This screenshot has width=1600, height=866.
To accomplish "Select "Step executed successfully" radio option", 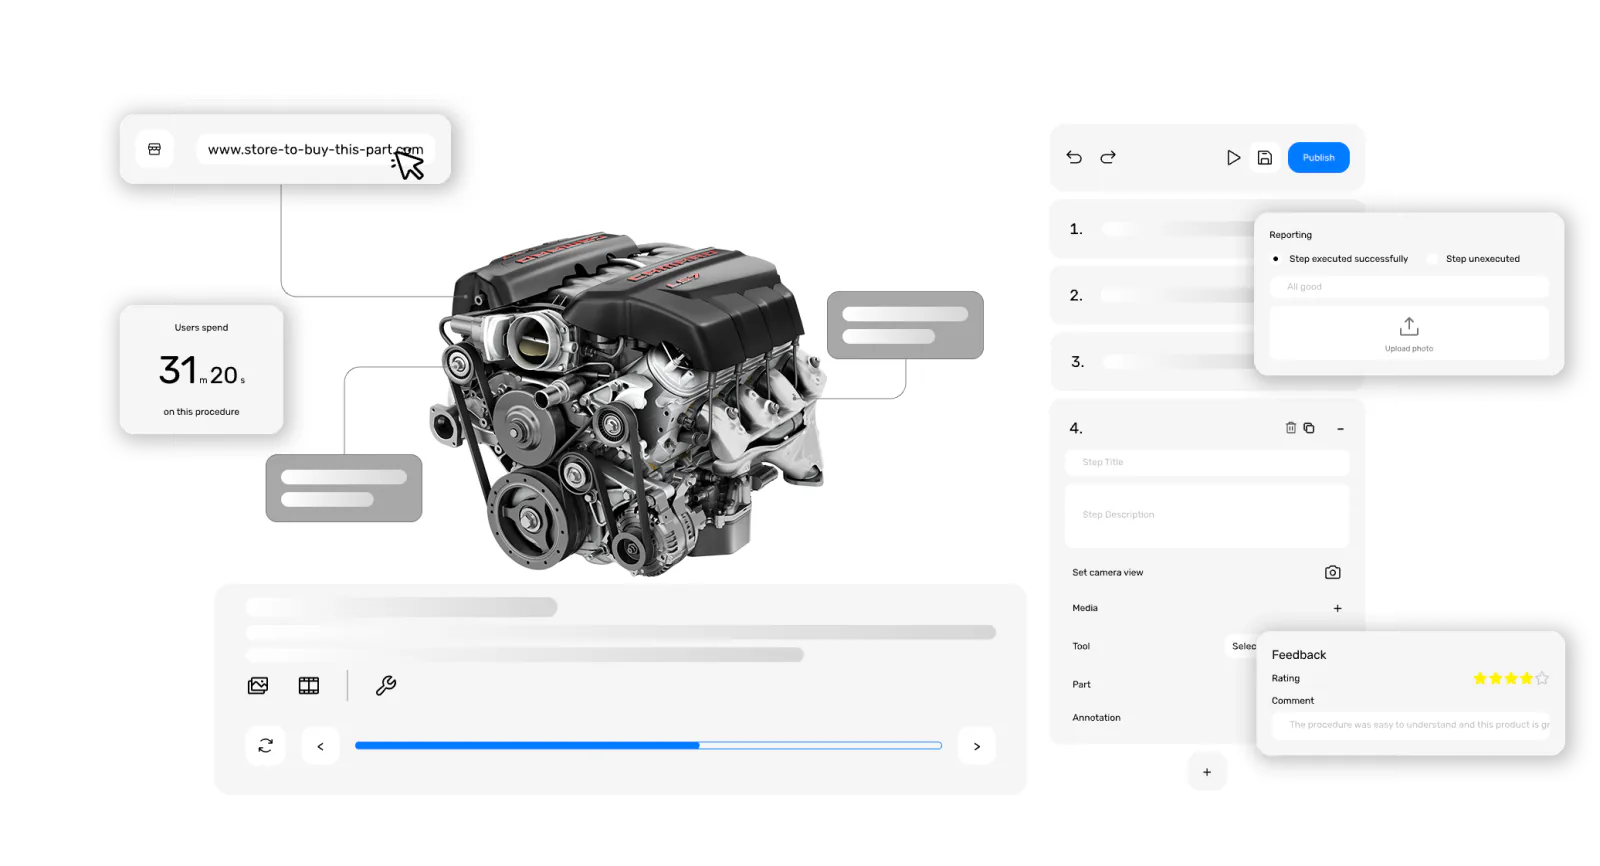I will coord(1276,259).
